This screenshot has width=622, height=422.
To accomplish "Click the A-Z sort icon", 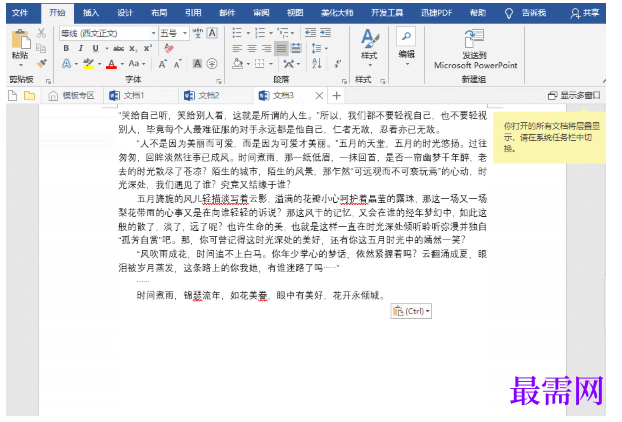I will point(317,63).
